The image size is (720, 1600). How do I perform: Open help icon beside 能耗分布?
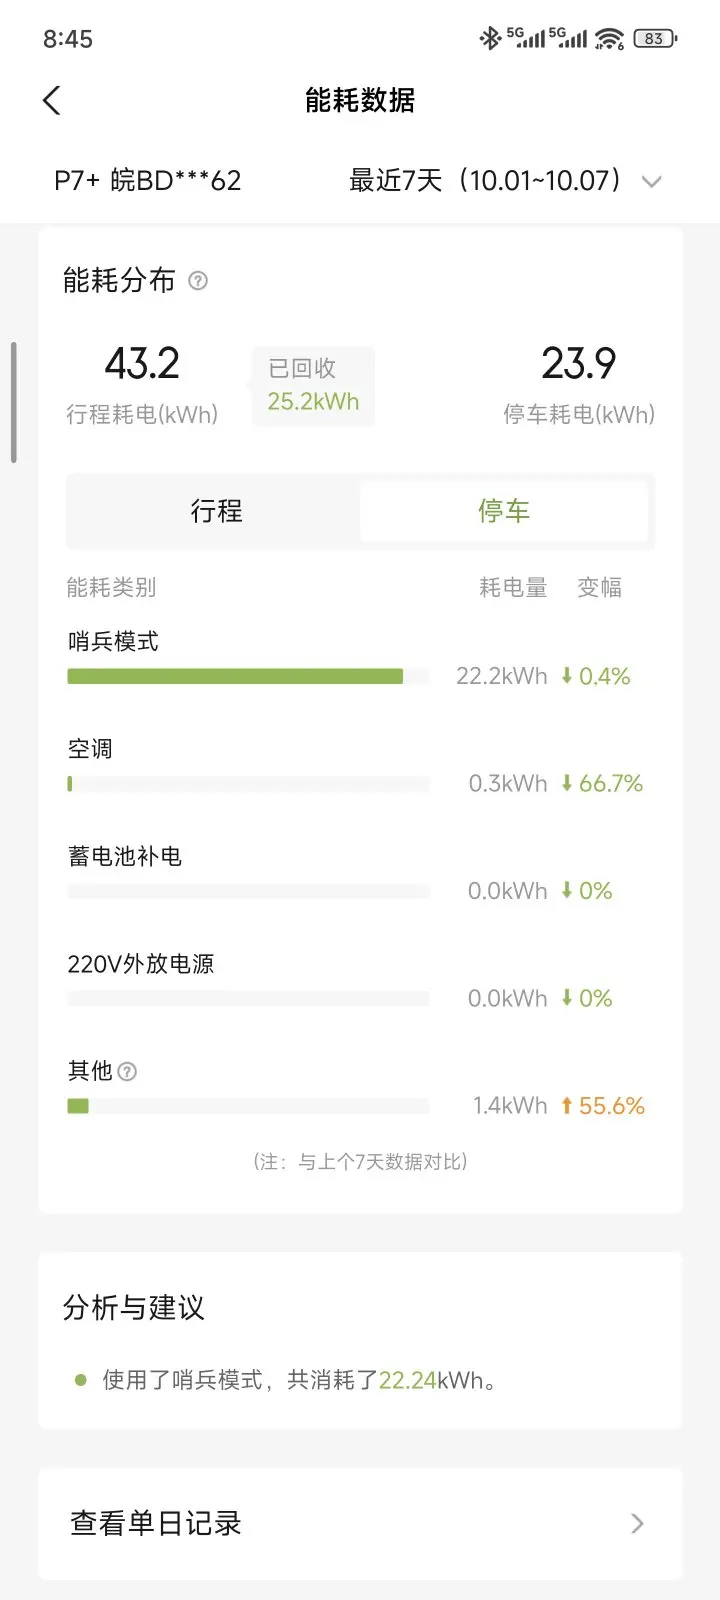click(x=198, y=281)
